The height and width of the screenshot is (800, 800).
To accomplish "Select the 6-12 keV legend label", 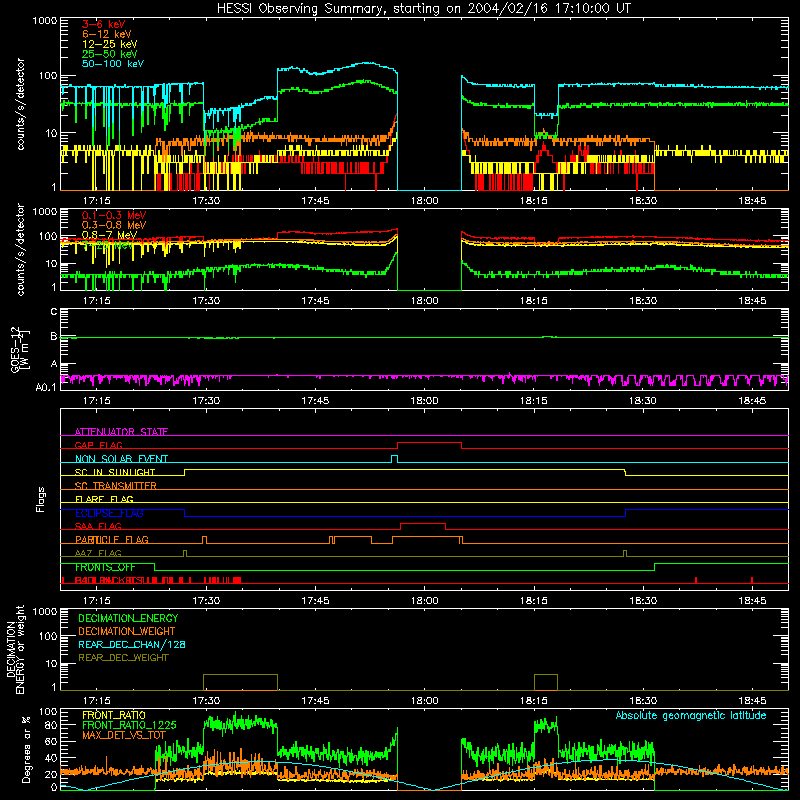I will pos(107,34).
